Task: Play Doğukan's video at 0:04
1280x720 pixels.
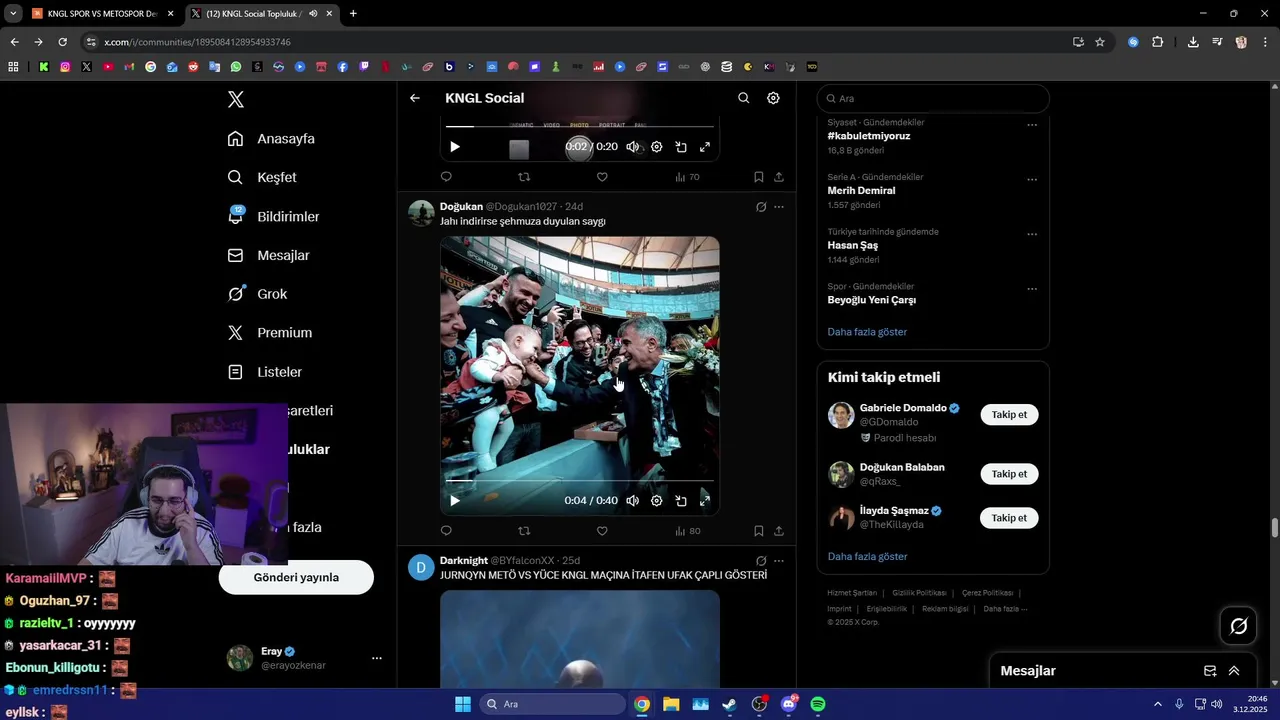Action: pos(455,501)
